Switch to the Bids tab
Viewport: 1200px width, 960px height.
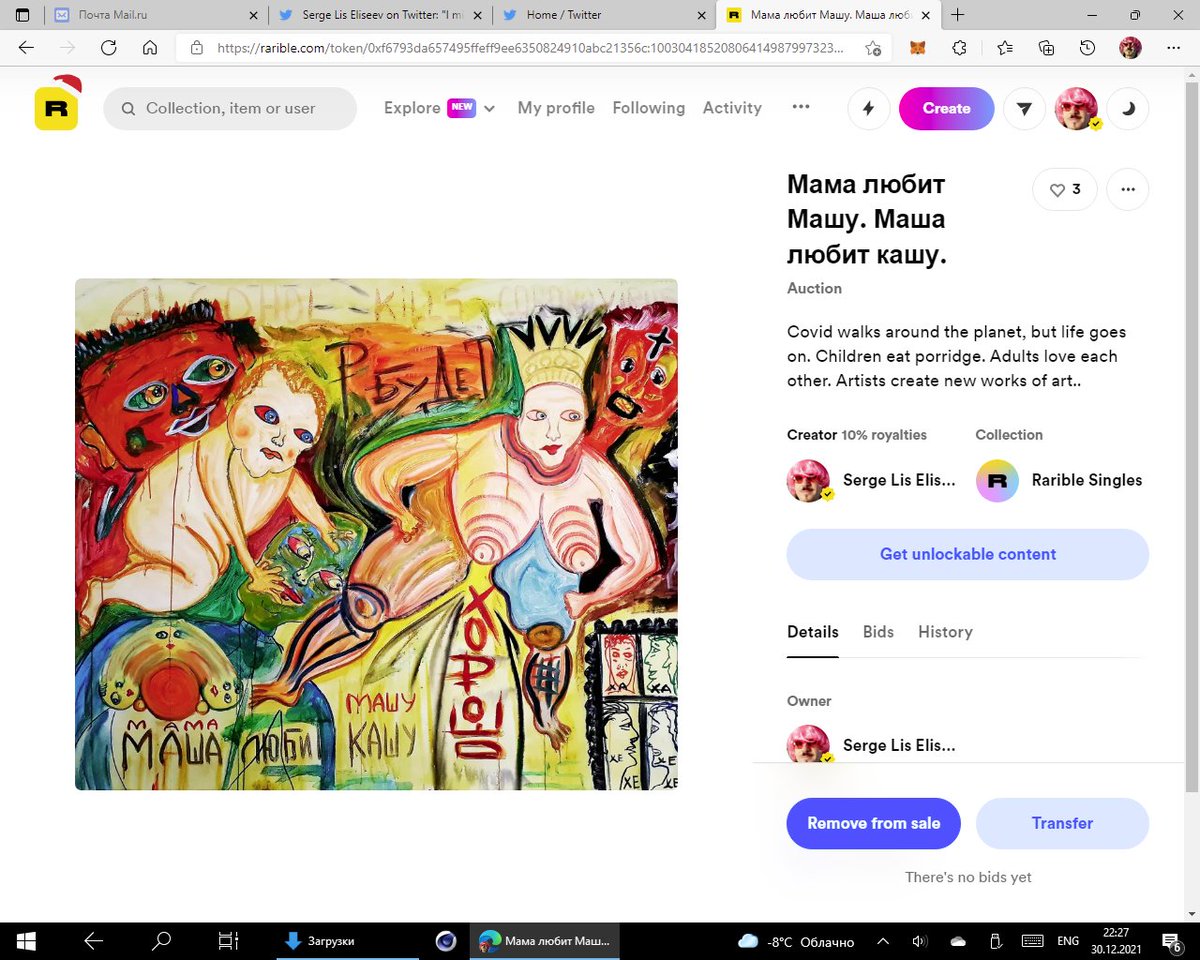pos(878,632)
